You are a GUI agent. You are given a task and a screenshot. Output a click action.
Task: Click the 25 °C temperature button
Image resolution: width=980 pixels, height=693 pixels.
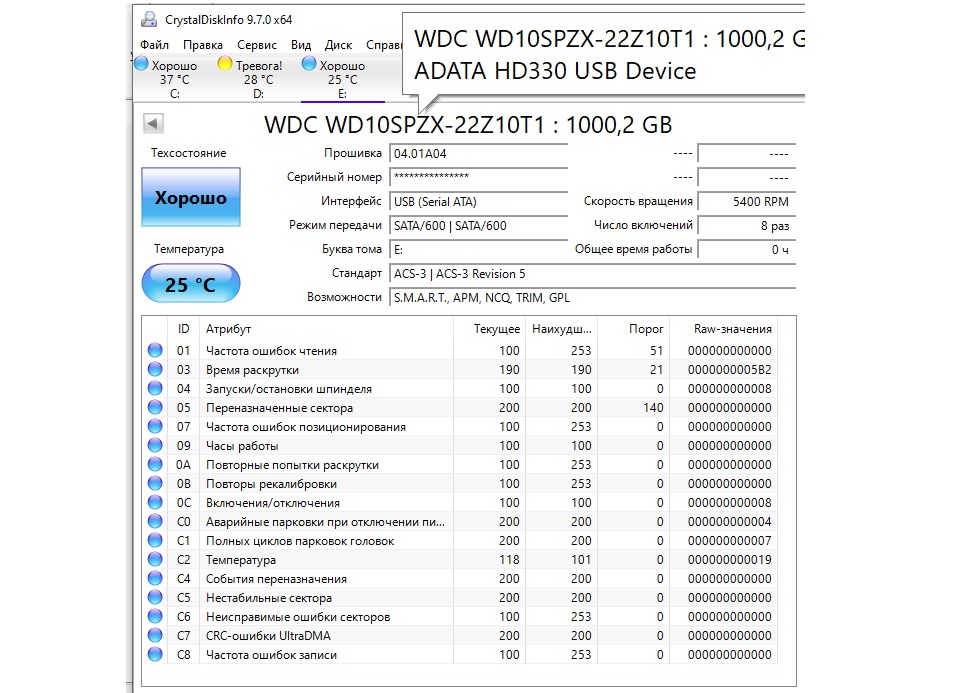tap(191, 284)
